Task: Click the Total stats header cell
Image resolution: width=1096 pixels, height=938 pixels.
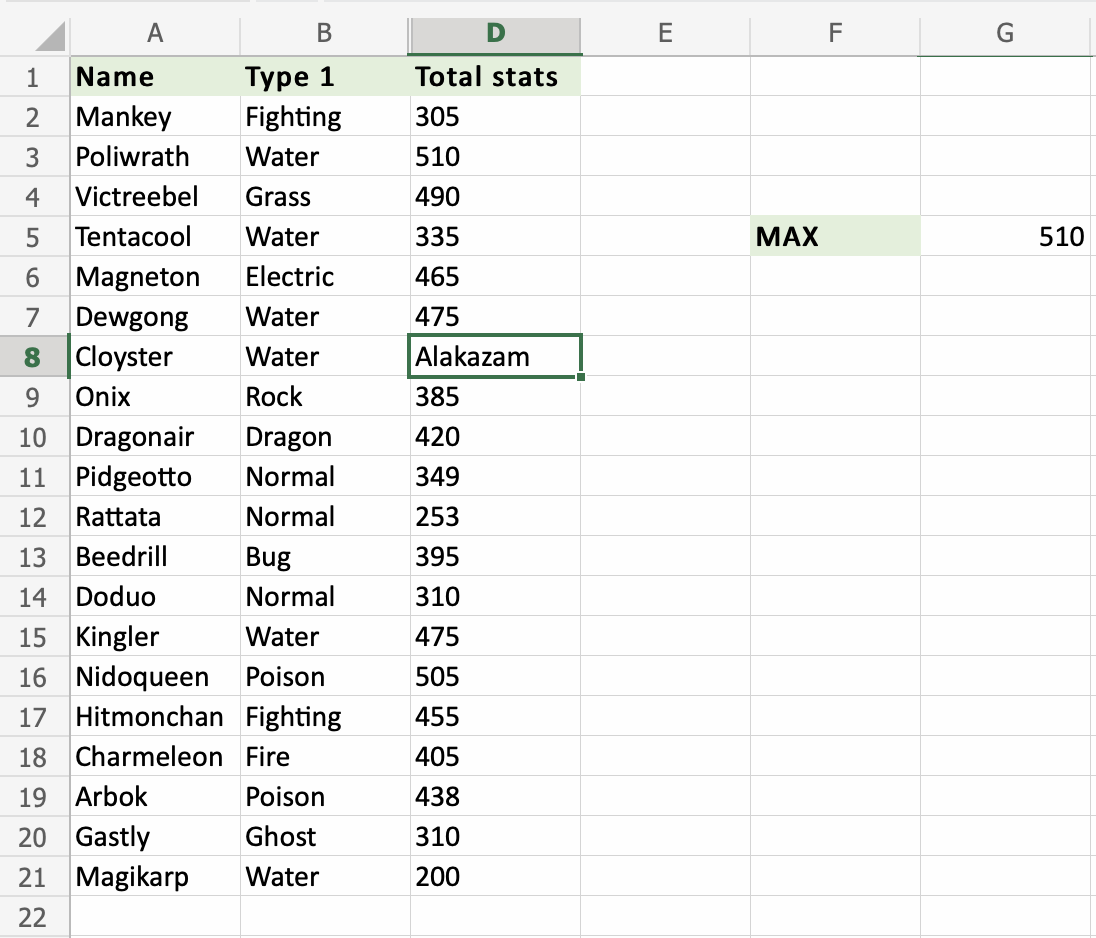Action: pyautogui.click(x=495, y=77)
